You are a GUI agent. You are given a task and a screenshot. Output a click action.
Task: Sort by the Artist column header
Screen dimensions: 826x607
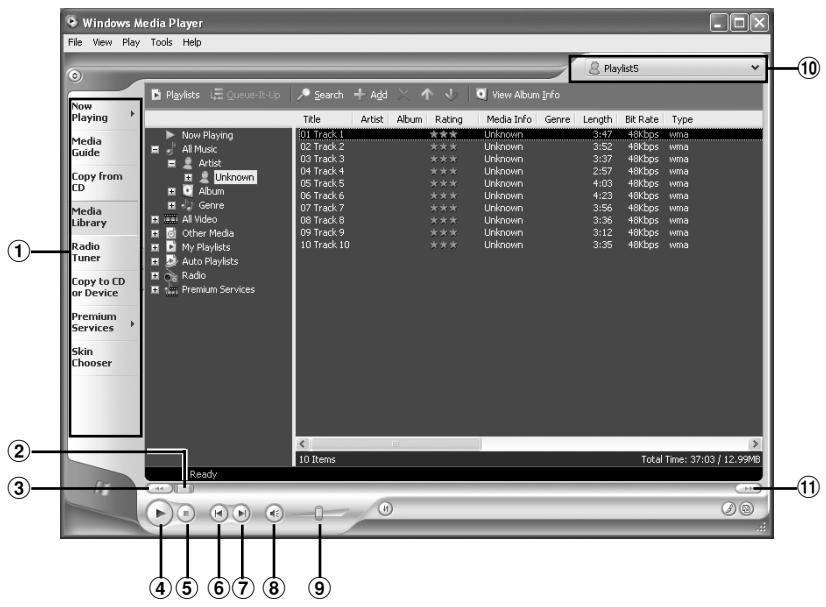pyautogui.click(x=371, y=120)
